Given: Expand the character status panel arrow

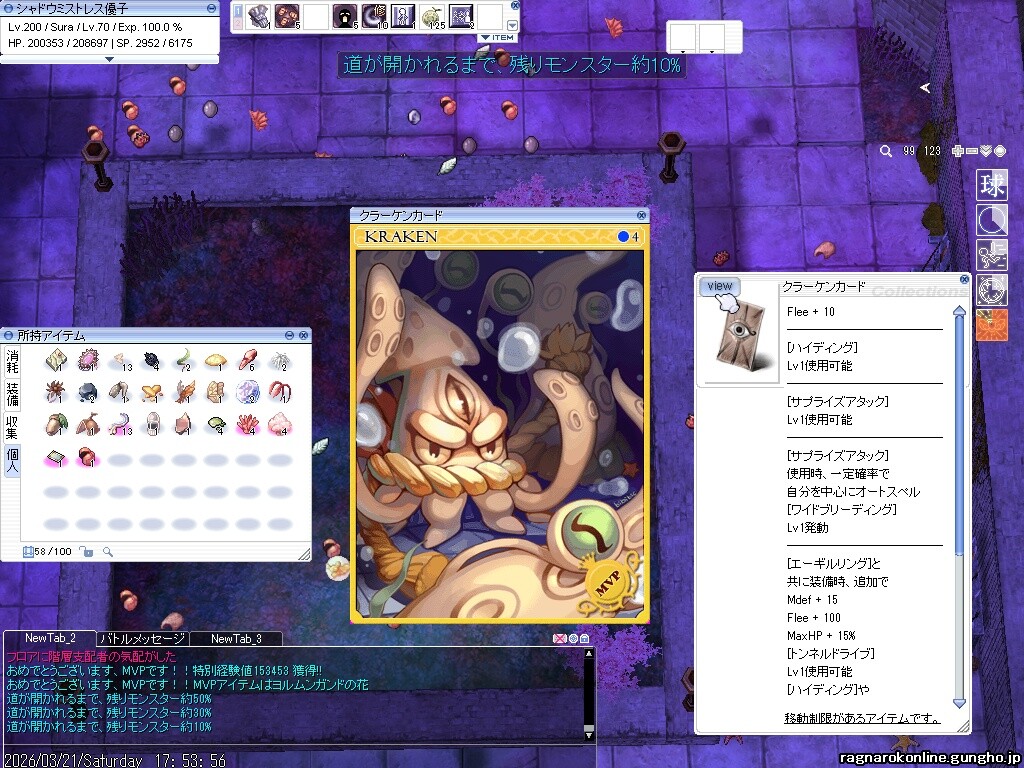Looking at the screenshot, I should click(x=109, y=59).
